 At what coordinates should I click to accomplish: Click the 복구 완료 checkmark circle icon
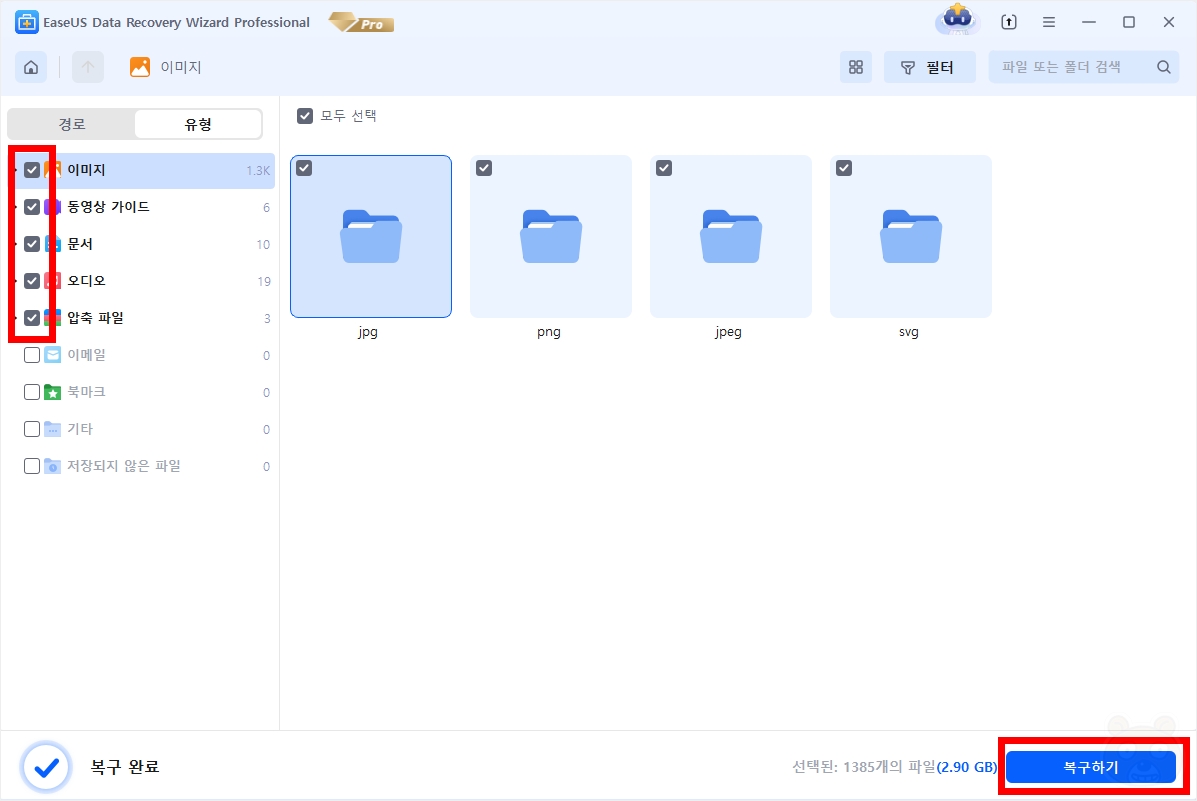tap(47, 767)
